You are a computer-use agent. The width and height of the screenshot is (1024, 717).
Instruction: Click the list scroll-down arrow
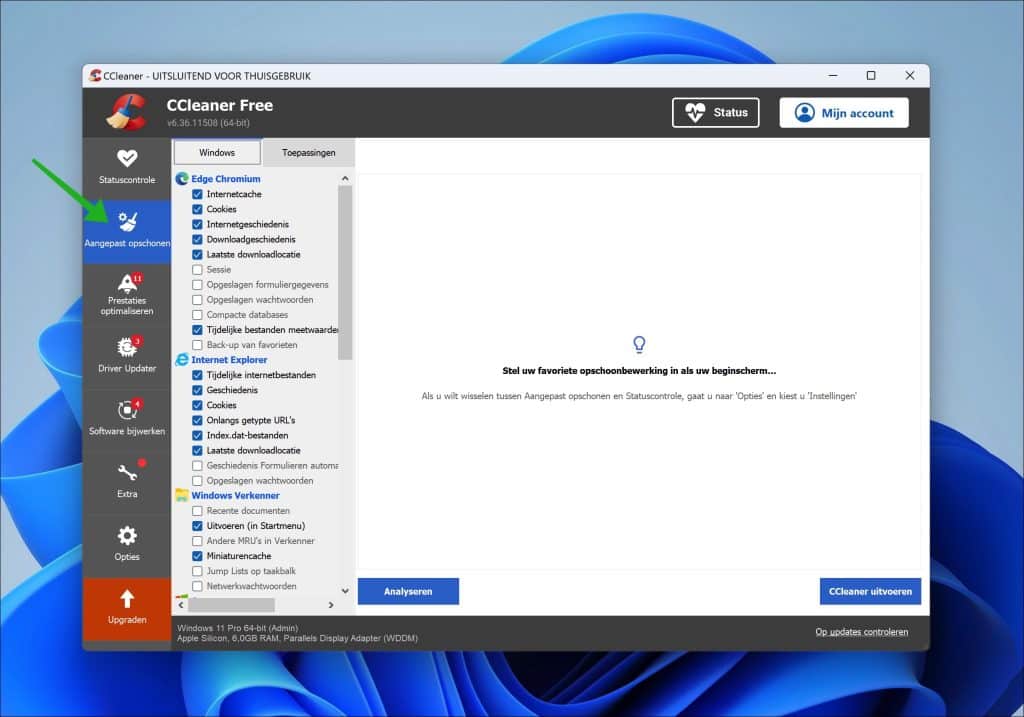click(345, 590)
